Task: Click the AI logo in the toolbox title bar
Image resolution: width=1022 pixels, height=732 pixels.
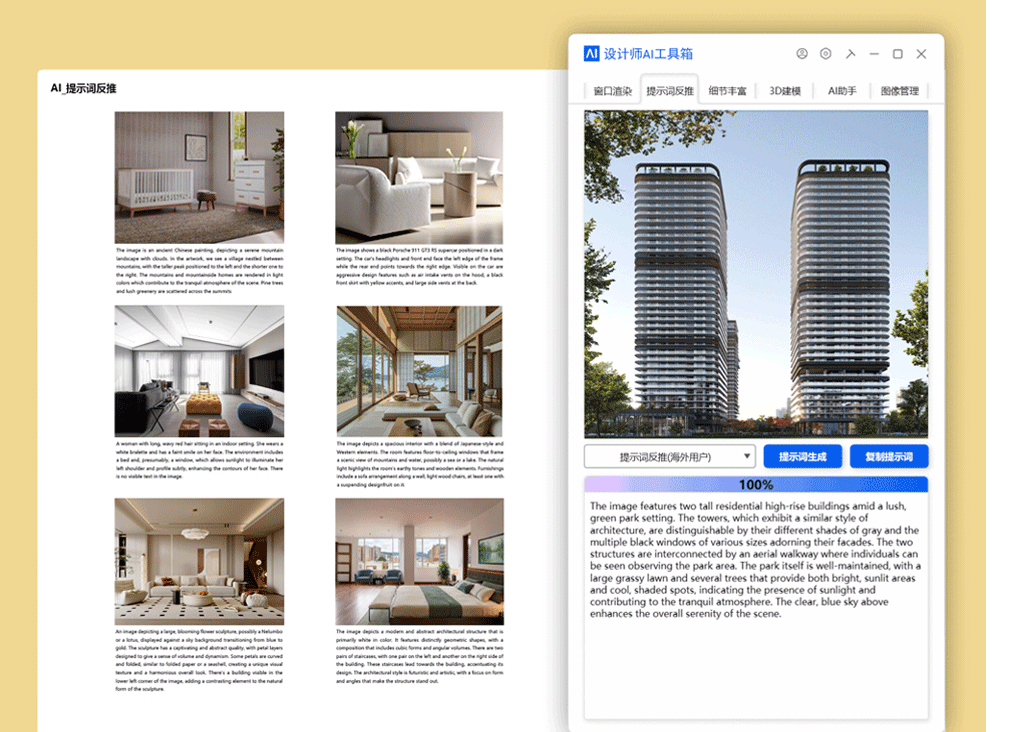Action: coord(591,53)
